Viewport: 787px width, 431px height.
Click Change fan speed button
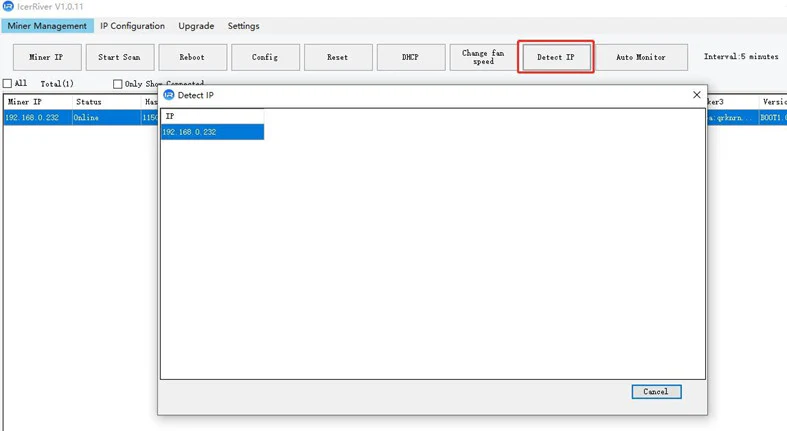point(483,57)
